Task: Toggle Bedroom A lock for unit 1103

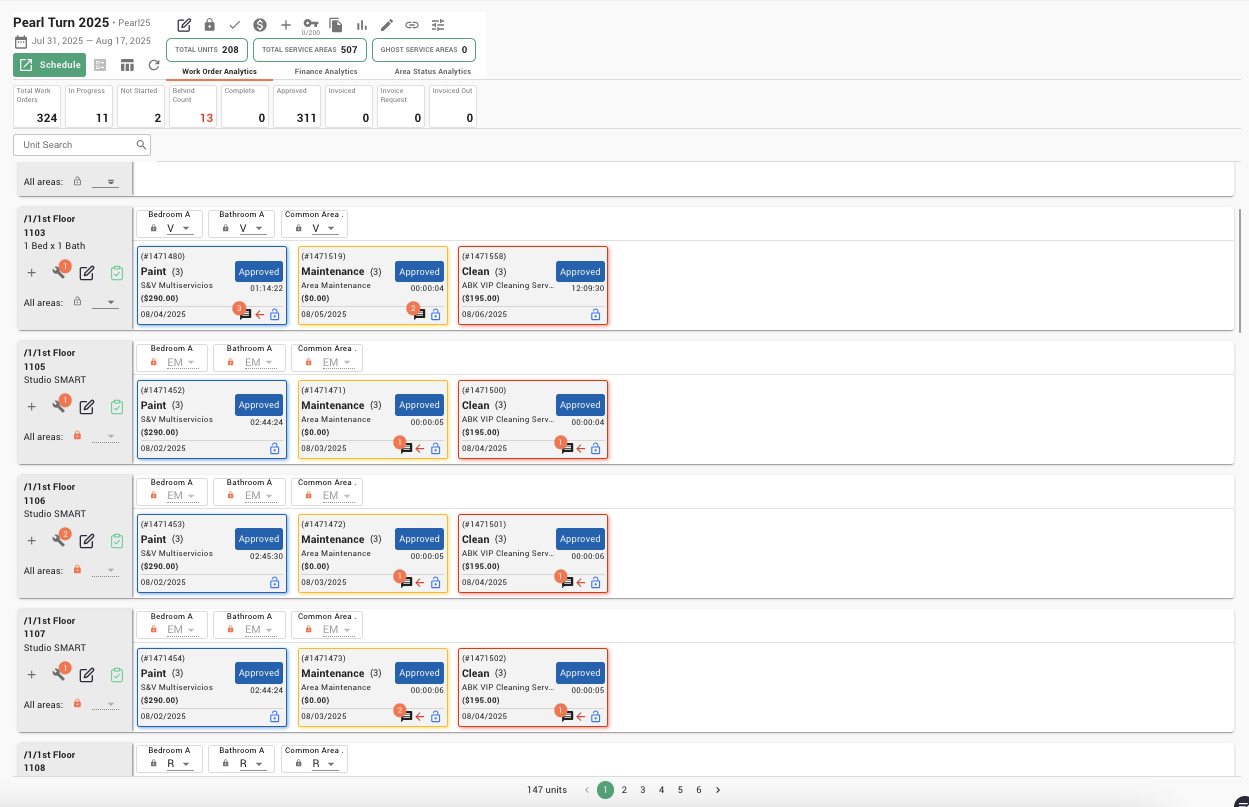Action: tap(155, 228)
